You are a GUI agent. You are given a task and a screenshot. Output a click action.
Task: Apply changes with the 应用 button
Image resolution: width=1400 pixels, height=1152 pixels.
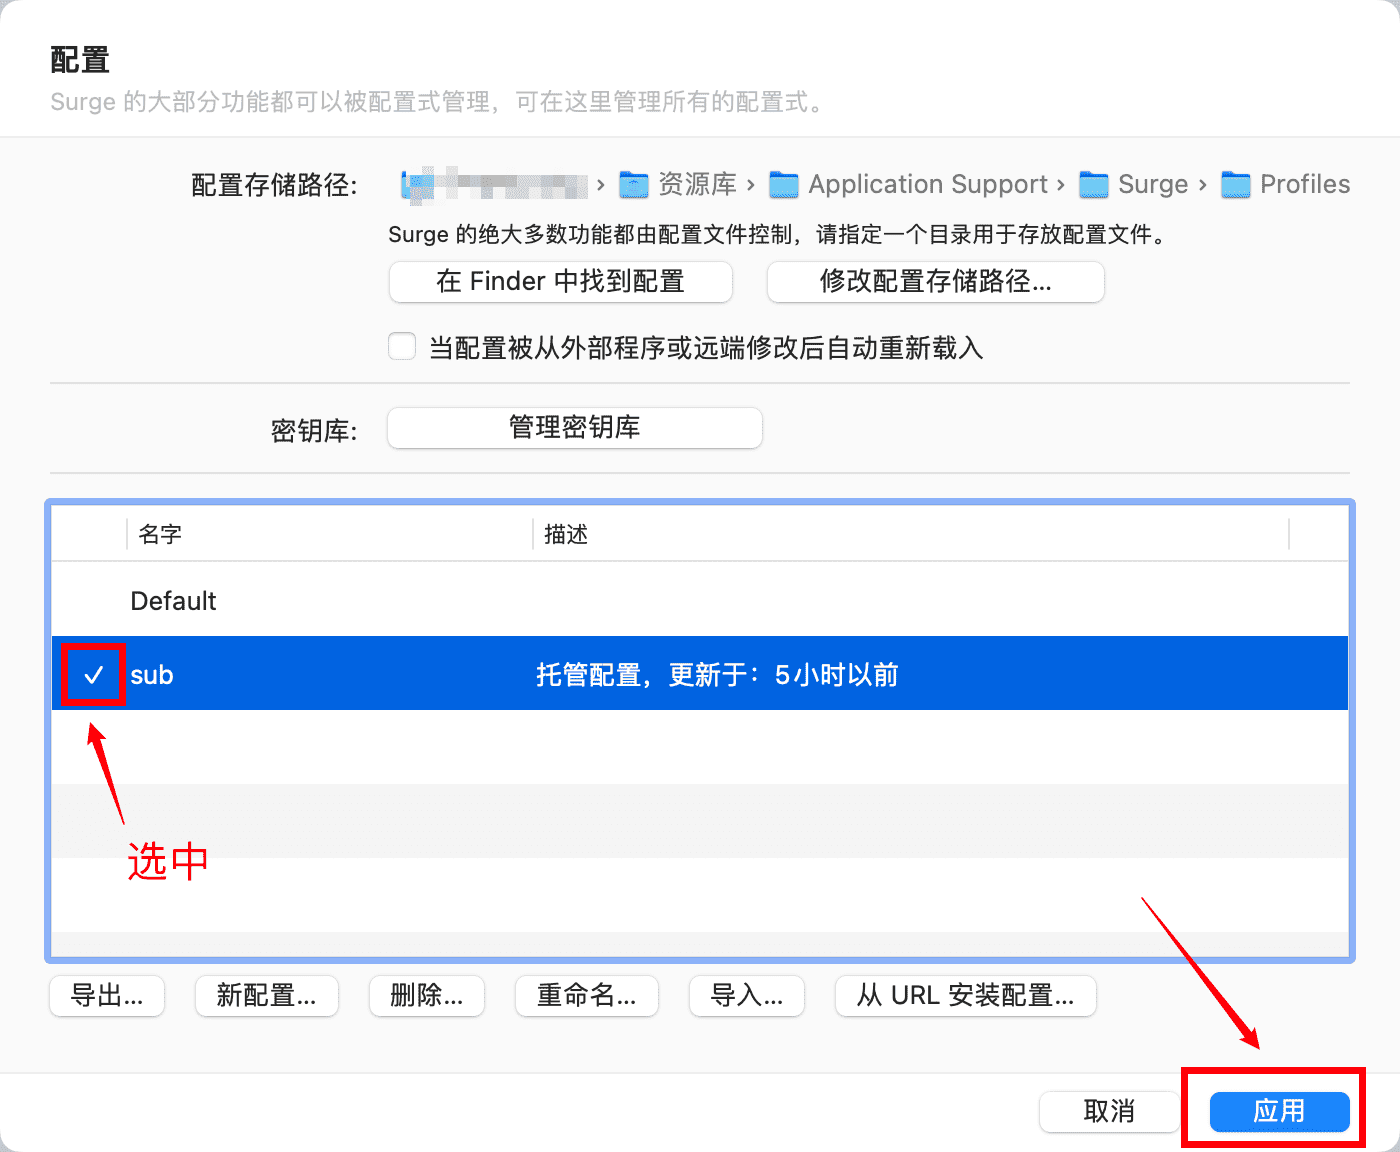pyautogui.click(x=1280, y=1112)
